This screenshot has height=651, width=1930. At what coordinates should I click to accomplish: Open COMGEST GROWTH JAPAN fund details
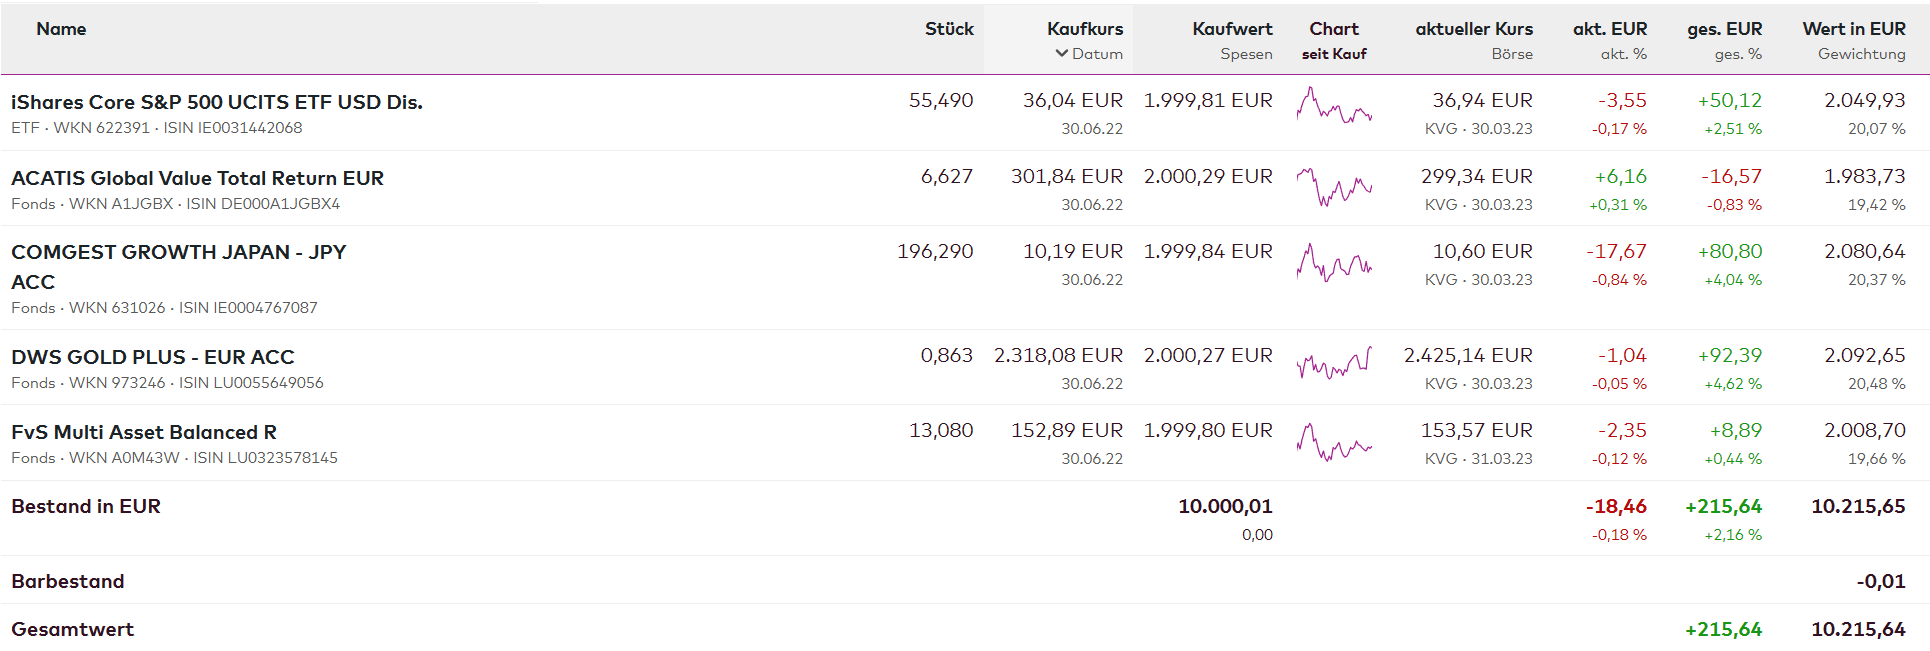178,253
